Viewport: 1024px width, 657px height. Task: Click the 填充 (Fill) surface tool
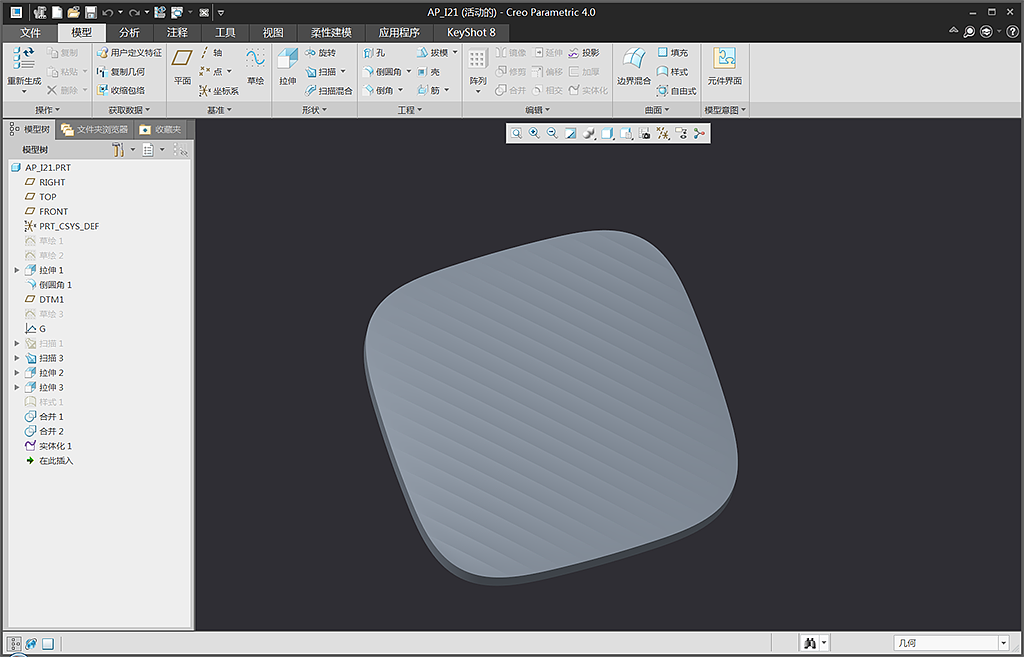click(x=673, y=53)
